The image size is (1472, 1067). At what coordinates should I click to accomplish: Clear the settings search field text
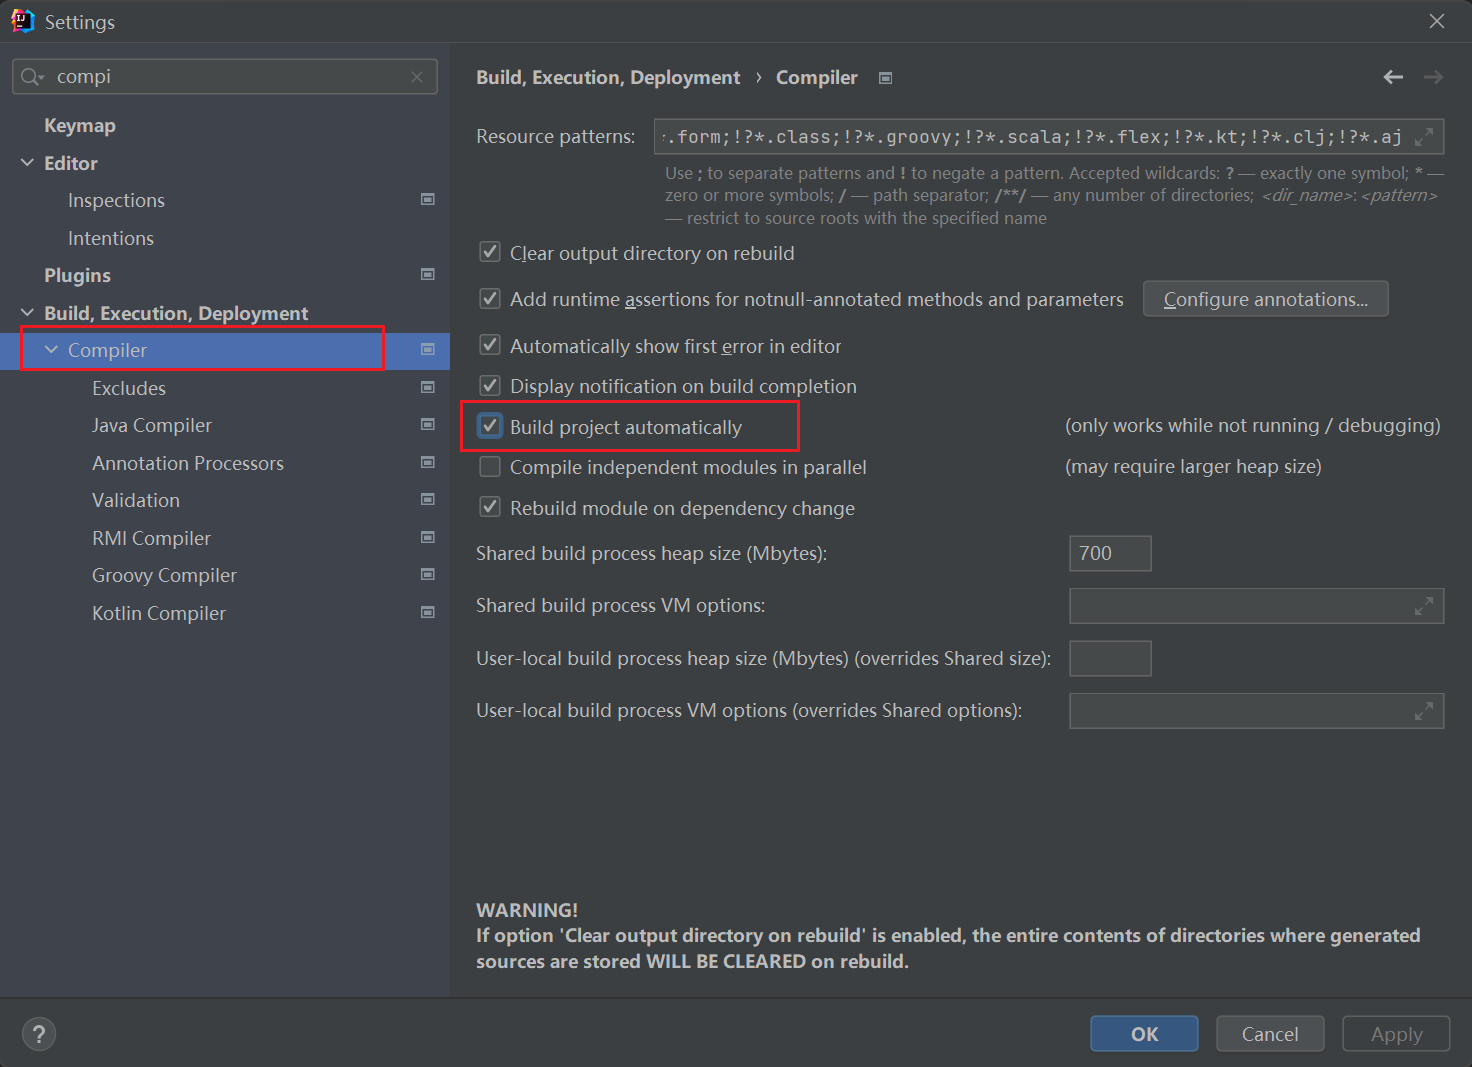(417, 77)
